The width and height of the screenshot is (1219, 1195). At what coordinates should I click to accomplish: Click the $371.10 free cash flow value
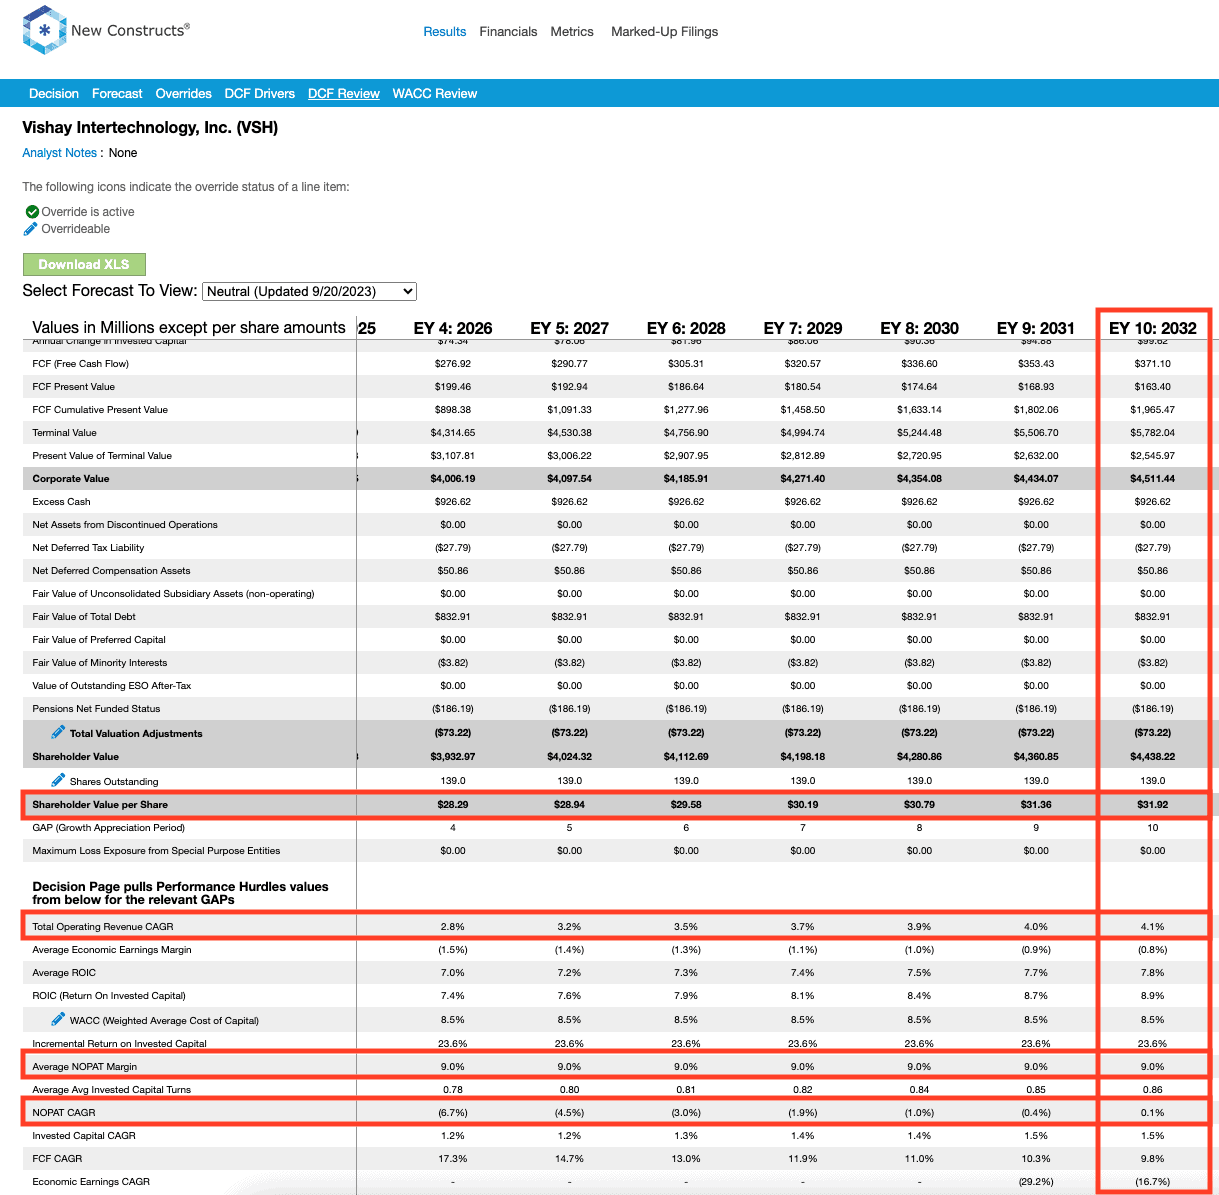pyautogui.click(x=1153, y=364)
